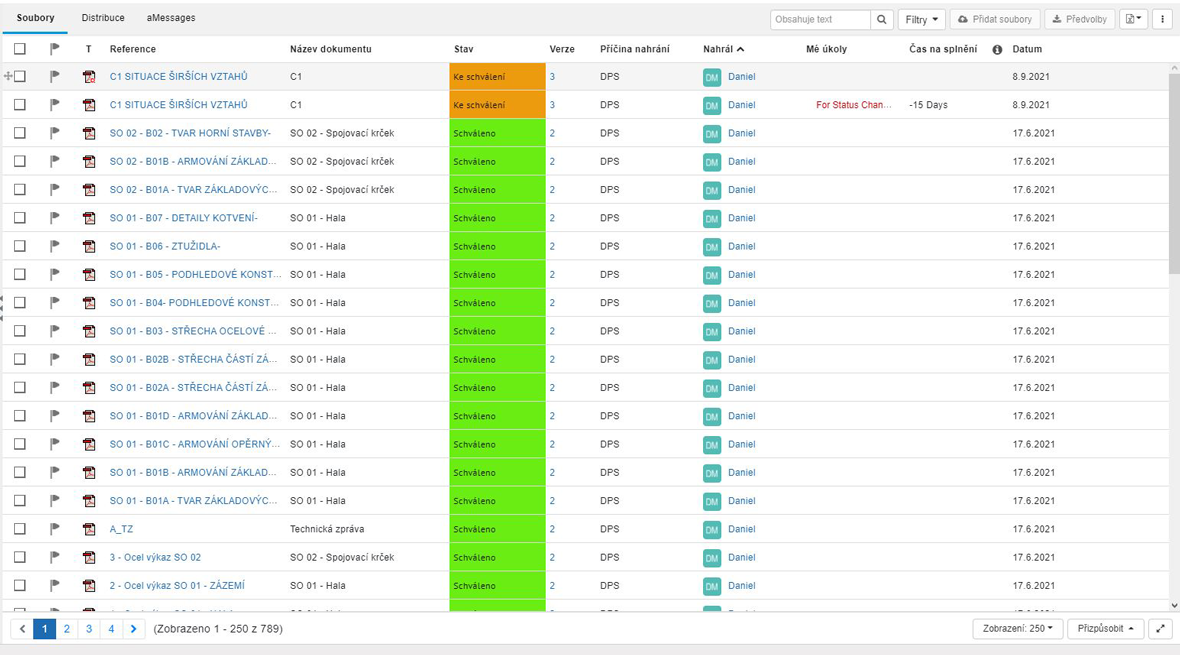Open the vertical three-dots options menu

(1162, 20)
